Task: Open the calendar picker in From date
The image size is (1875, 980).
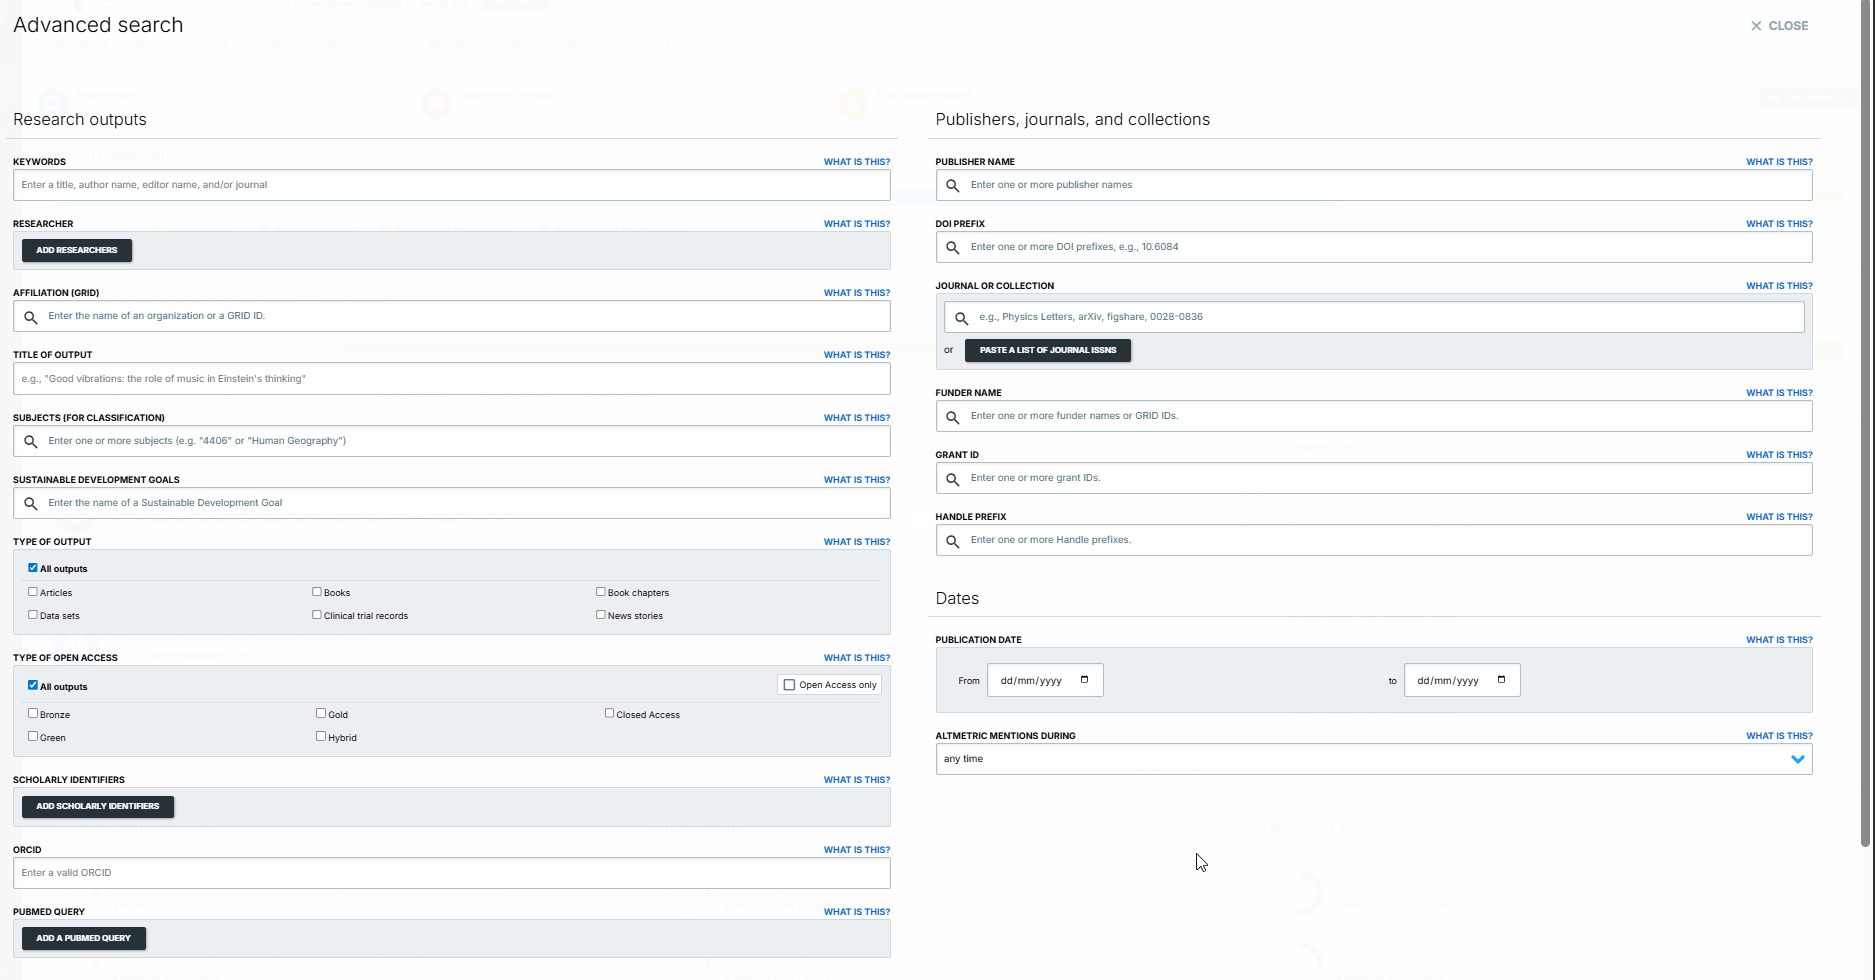Action: point(1085,680)
